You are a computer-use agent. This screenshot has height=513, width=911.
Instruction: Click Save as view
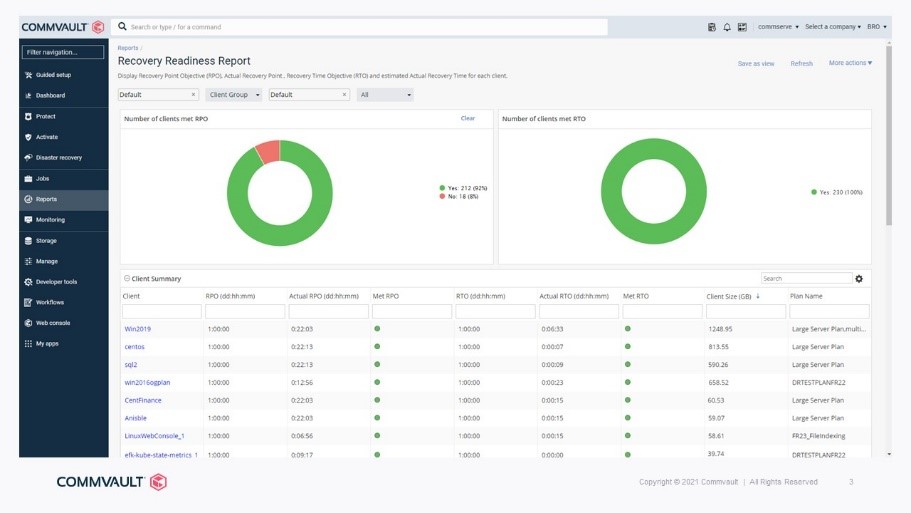pos(756,63)
